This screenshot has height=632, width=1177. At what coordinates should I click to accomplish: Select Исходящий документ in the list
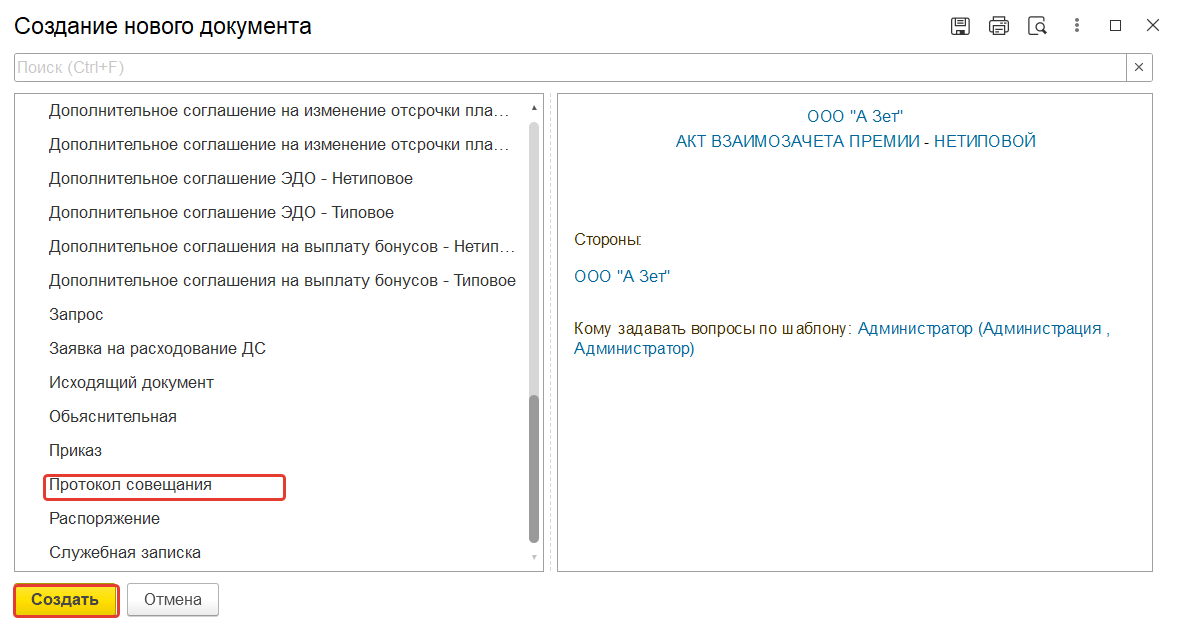[x=131, y=383]
